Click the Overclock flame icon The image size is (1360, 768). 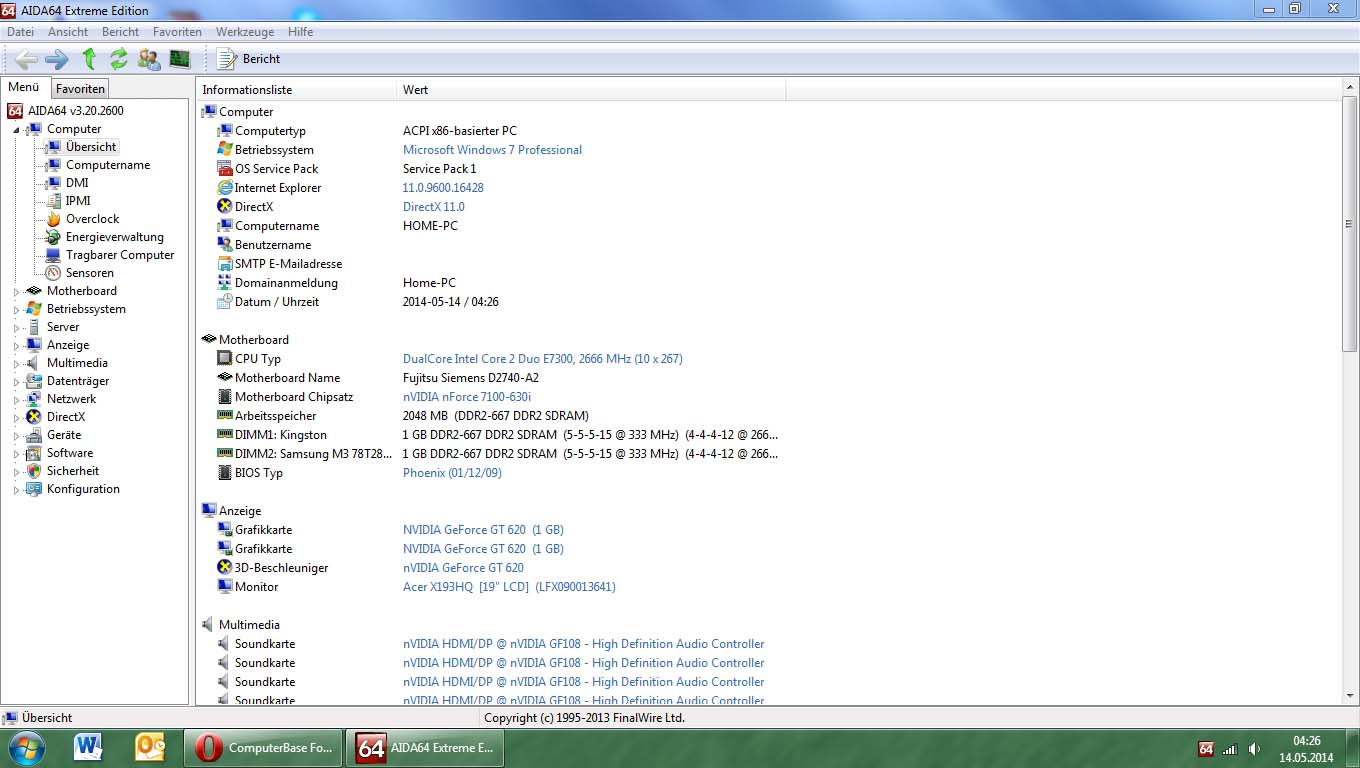tap(53, 219)
